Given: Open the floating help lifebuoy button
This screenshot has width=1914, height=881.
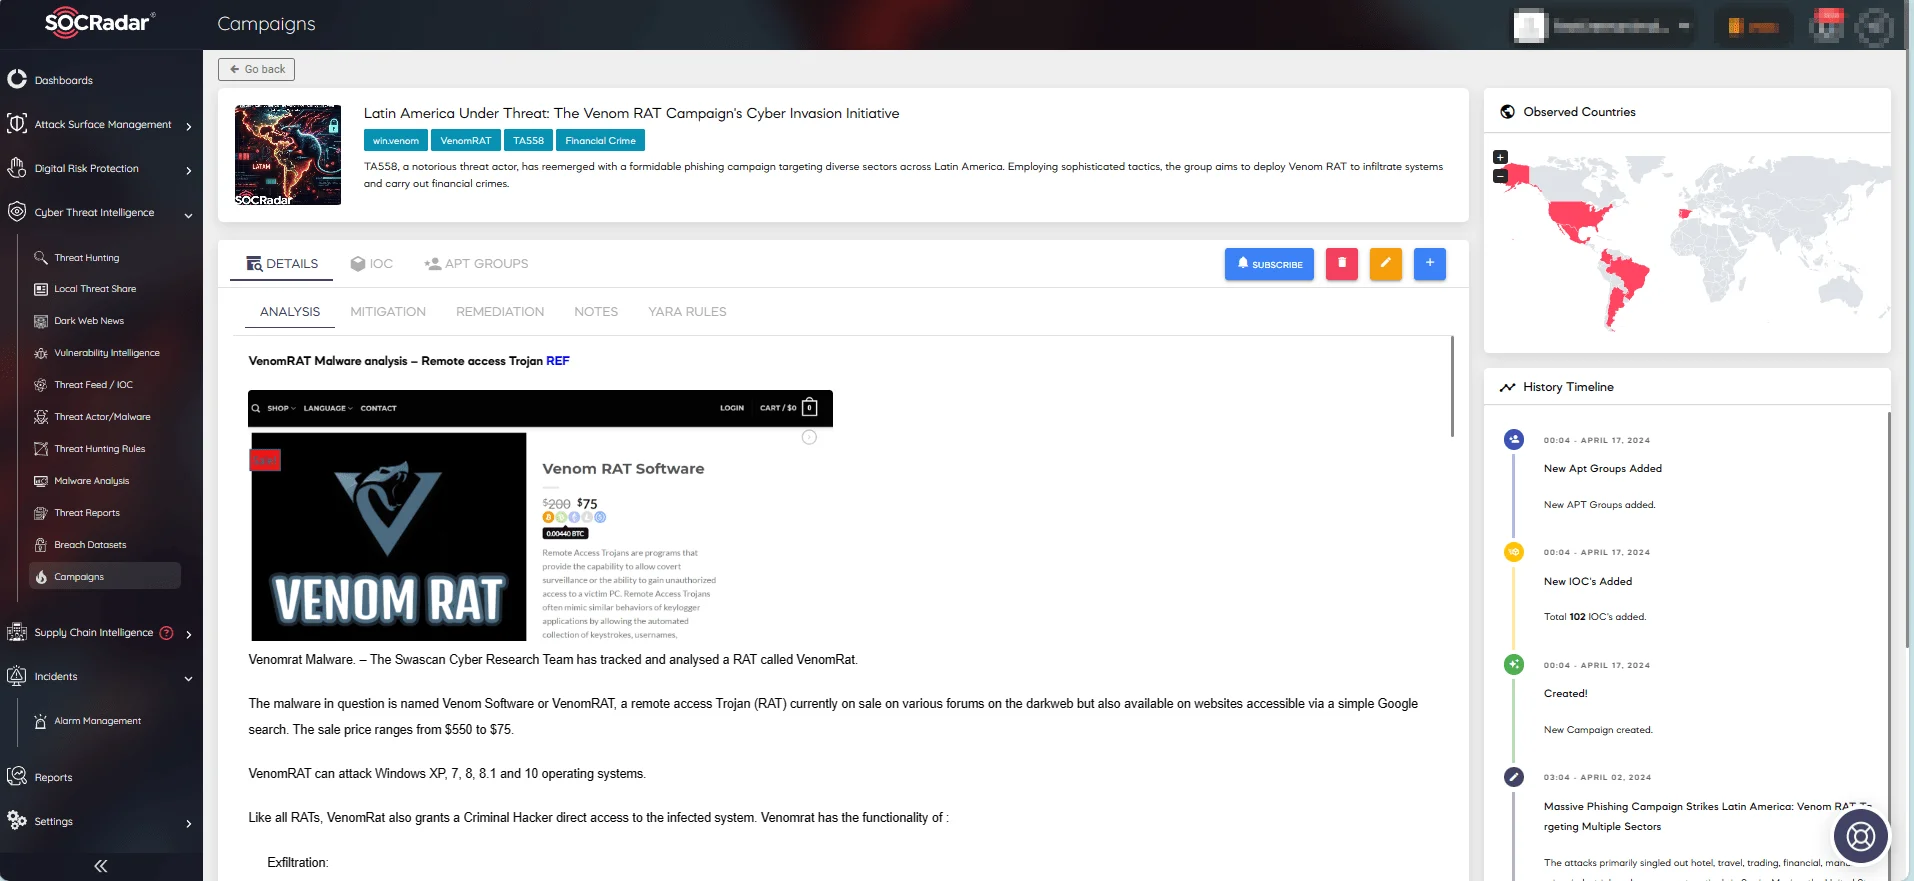Looking at the screenshot, I should point(1861,836).
